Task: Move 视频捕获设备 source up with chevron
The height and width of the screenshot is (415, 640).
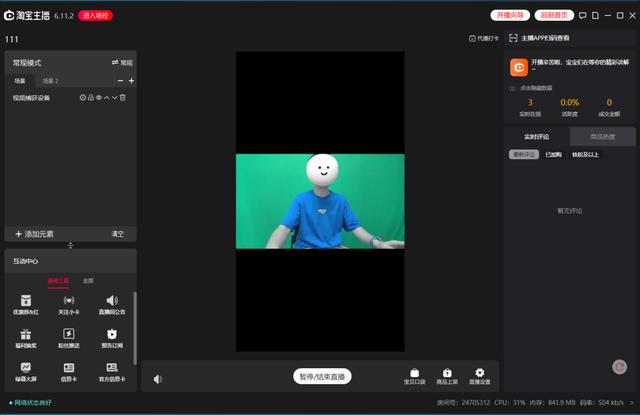Action: pyautogui.click(x=107, y=98)
